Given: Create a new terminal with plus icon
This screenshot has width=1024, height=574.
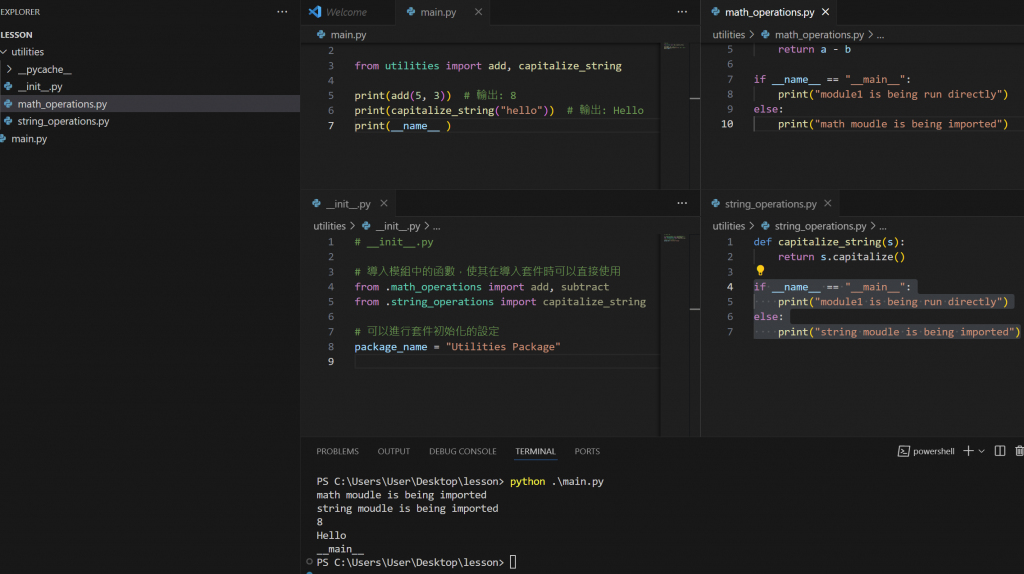Looking at the screenshot, I should 968,451.
